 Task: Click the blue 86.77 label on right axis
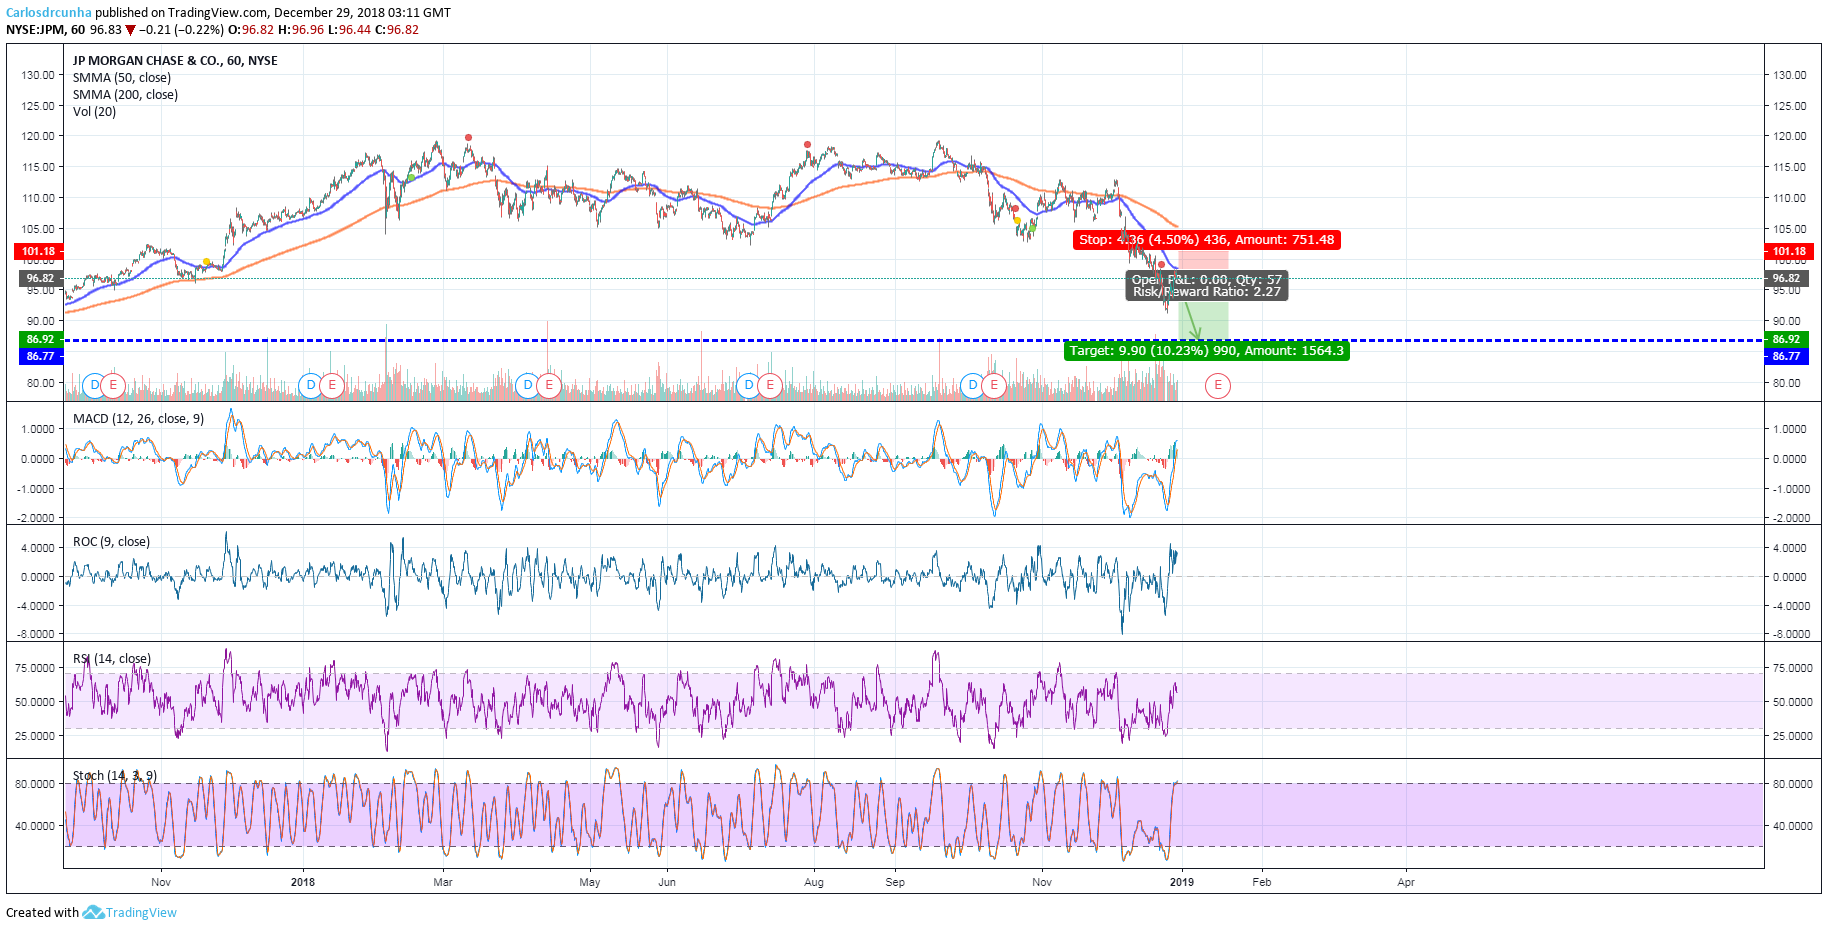1787,356
